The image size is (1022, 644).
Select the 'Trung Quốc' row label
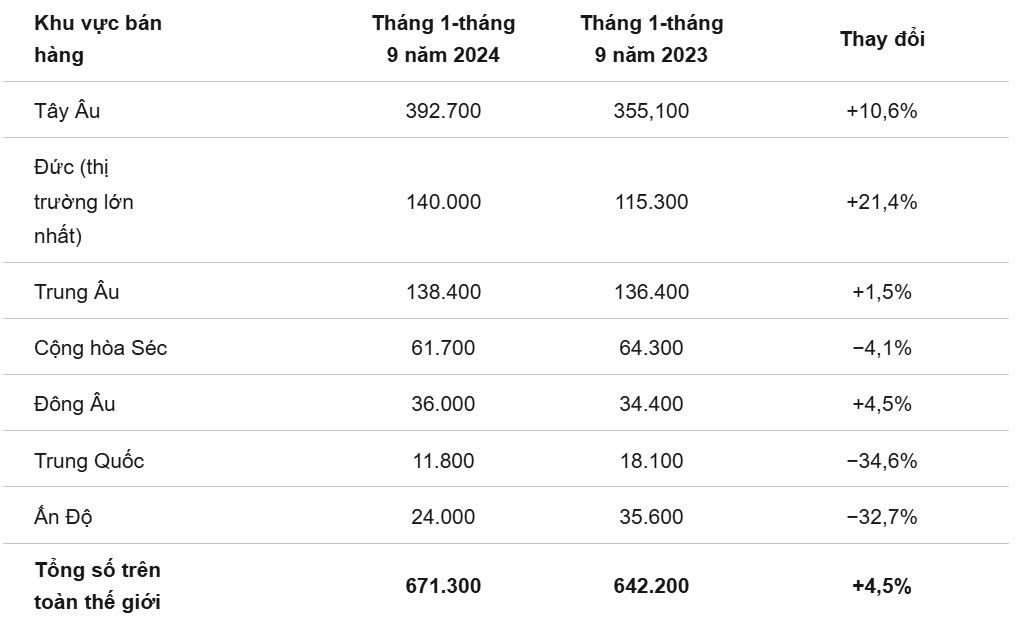coord(89,461)
